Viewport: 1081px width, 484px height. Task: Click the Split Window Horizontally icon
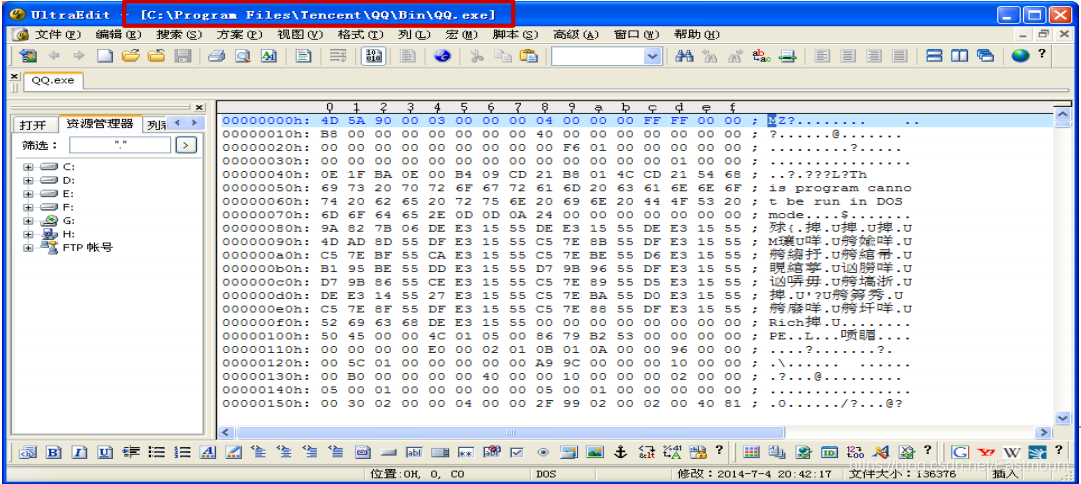point(934,56)
